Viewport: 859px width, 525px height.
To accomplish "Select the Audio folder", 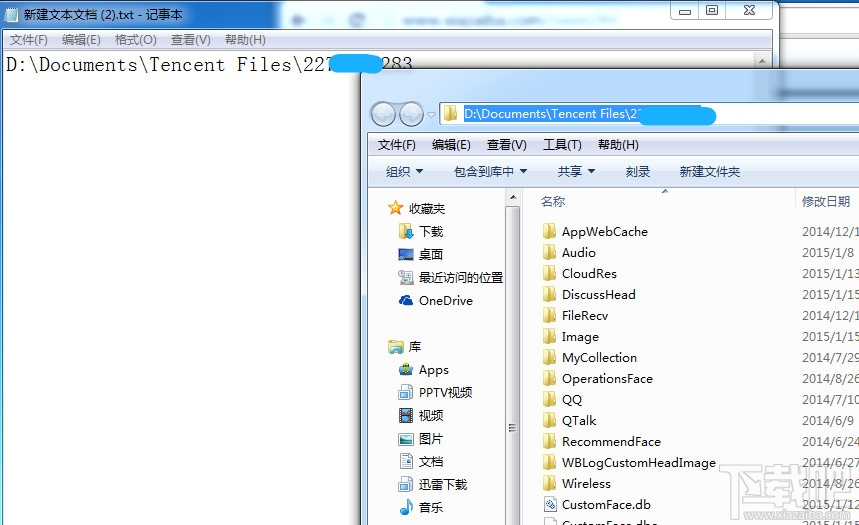I will (x=579, y=253).
